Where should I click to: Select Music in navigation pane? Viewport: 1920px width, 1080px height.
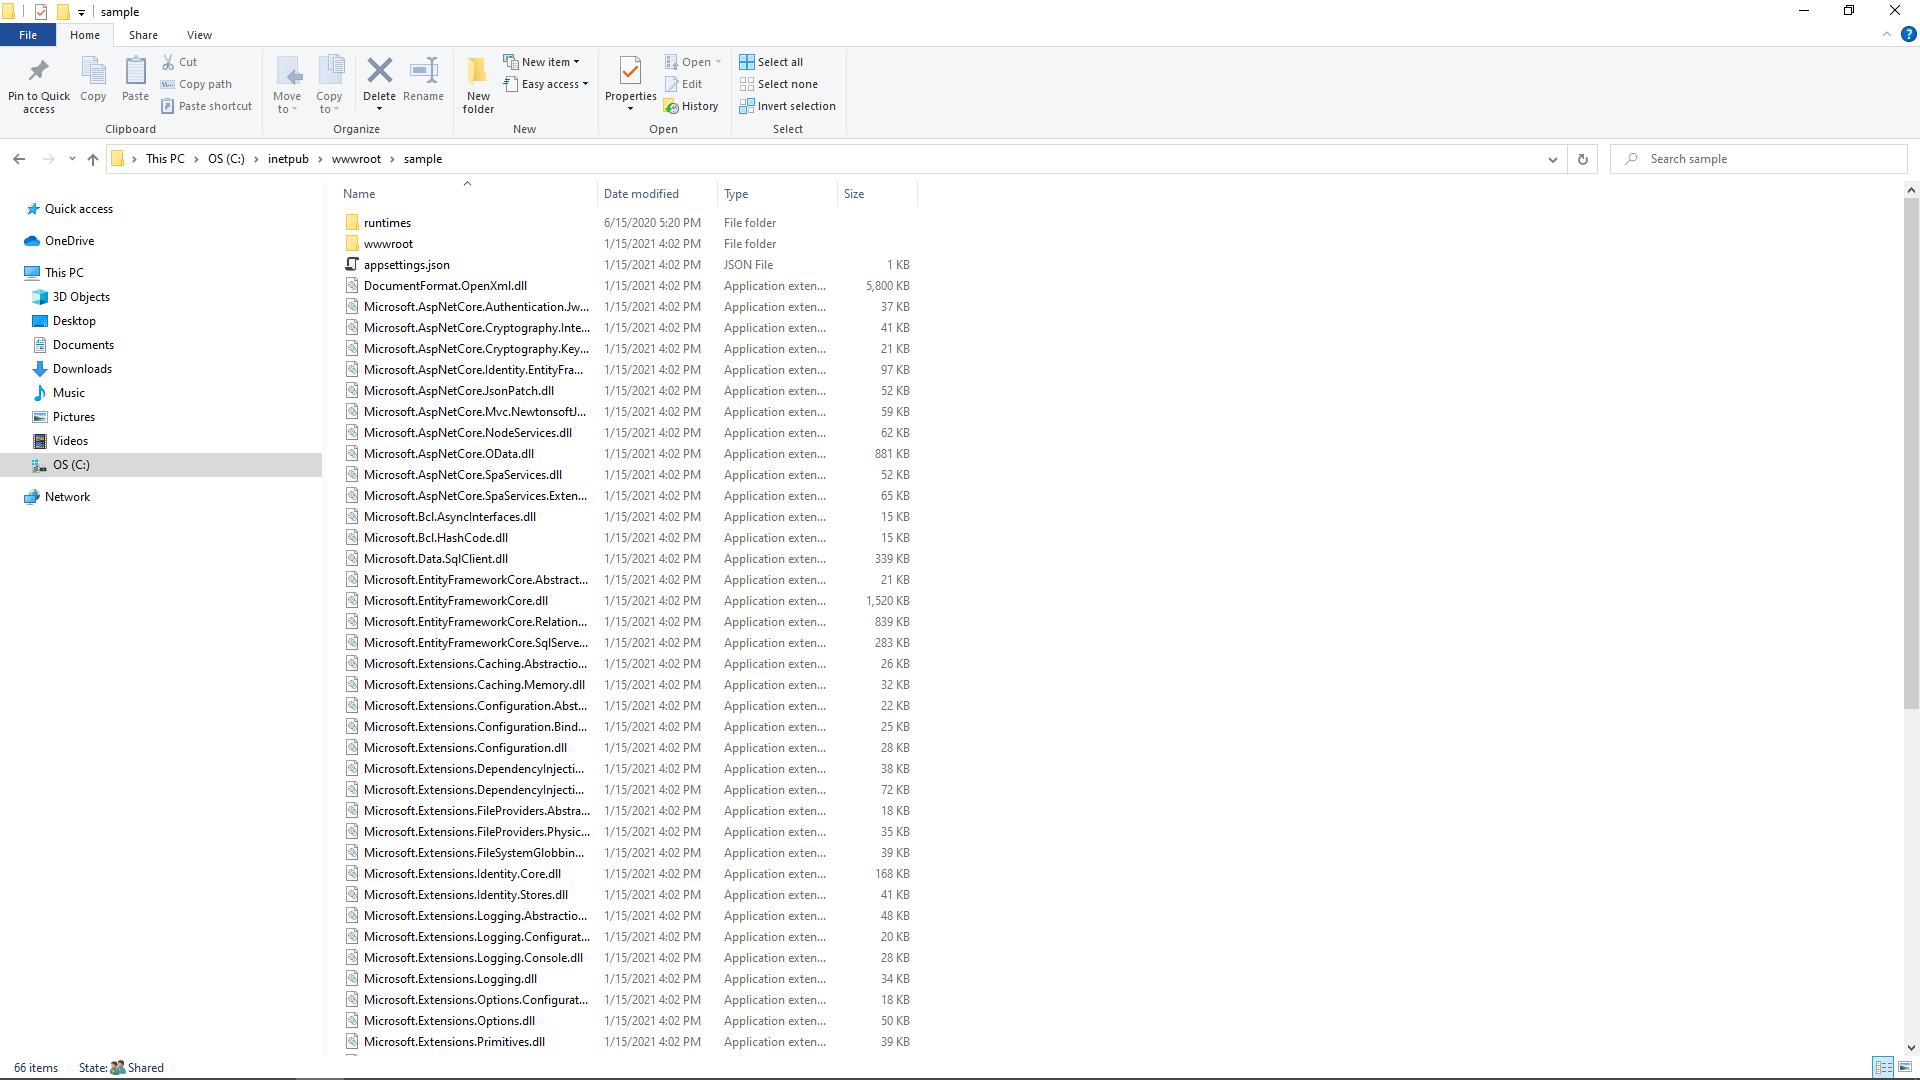(69, 393)
